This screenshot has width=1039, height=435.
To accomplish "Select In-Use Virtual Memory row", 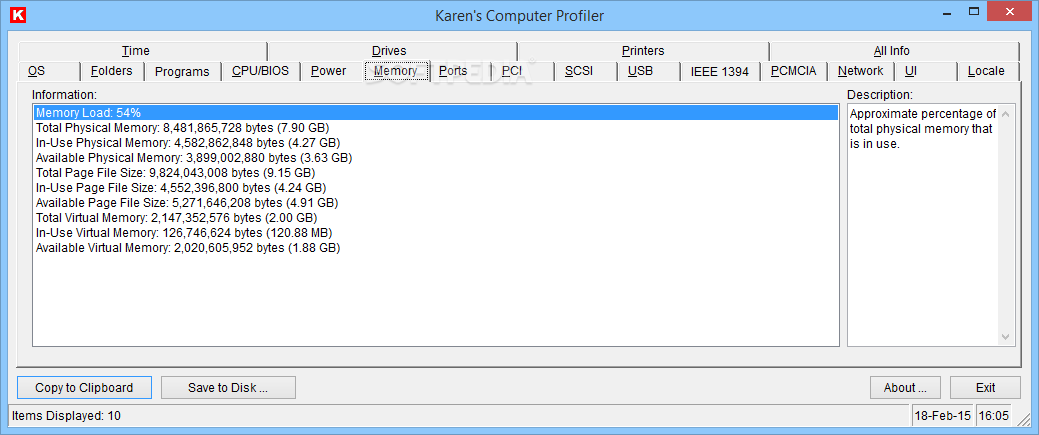I will (x=435, y=233).
